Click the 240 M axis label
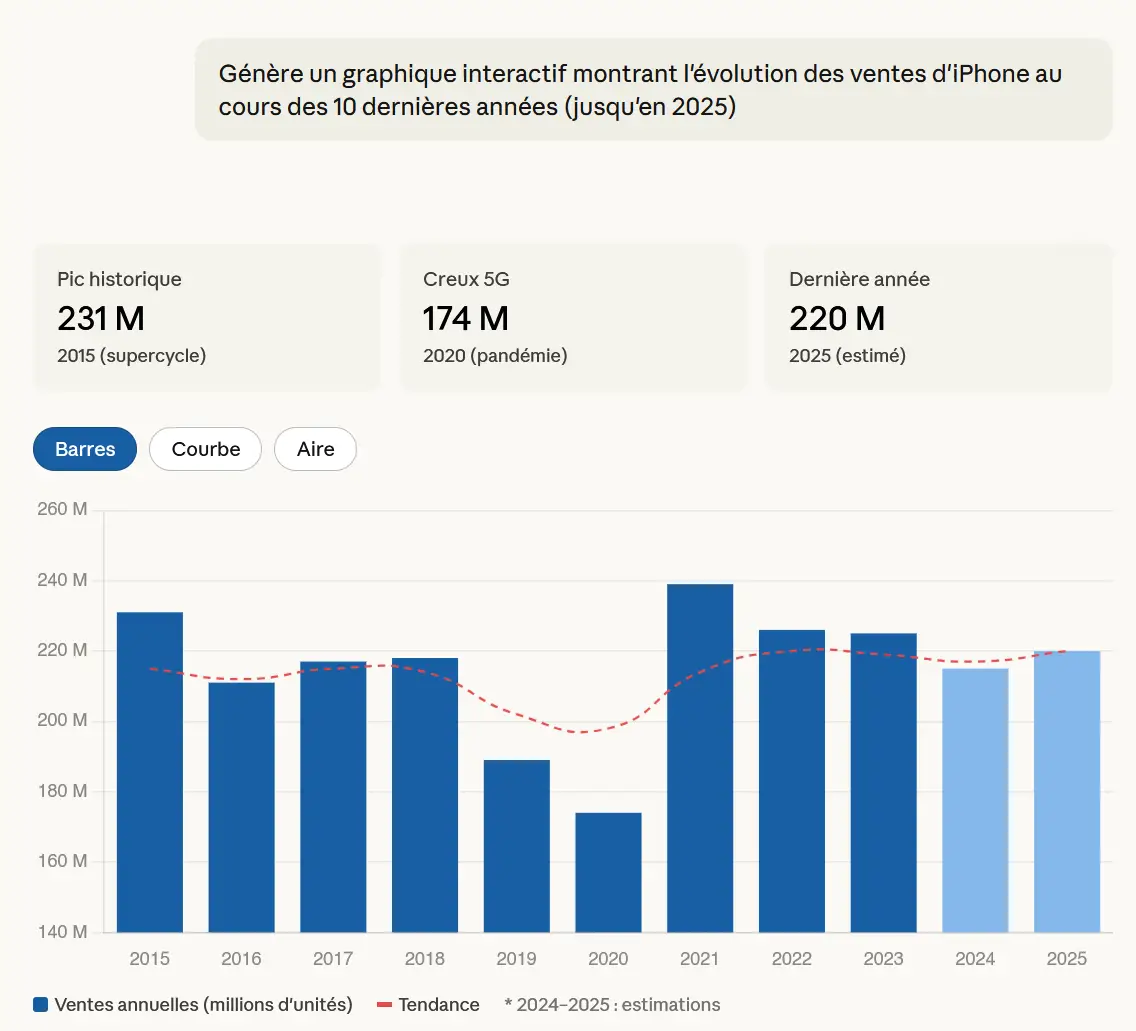 pos(62,580)
